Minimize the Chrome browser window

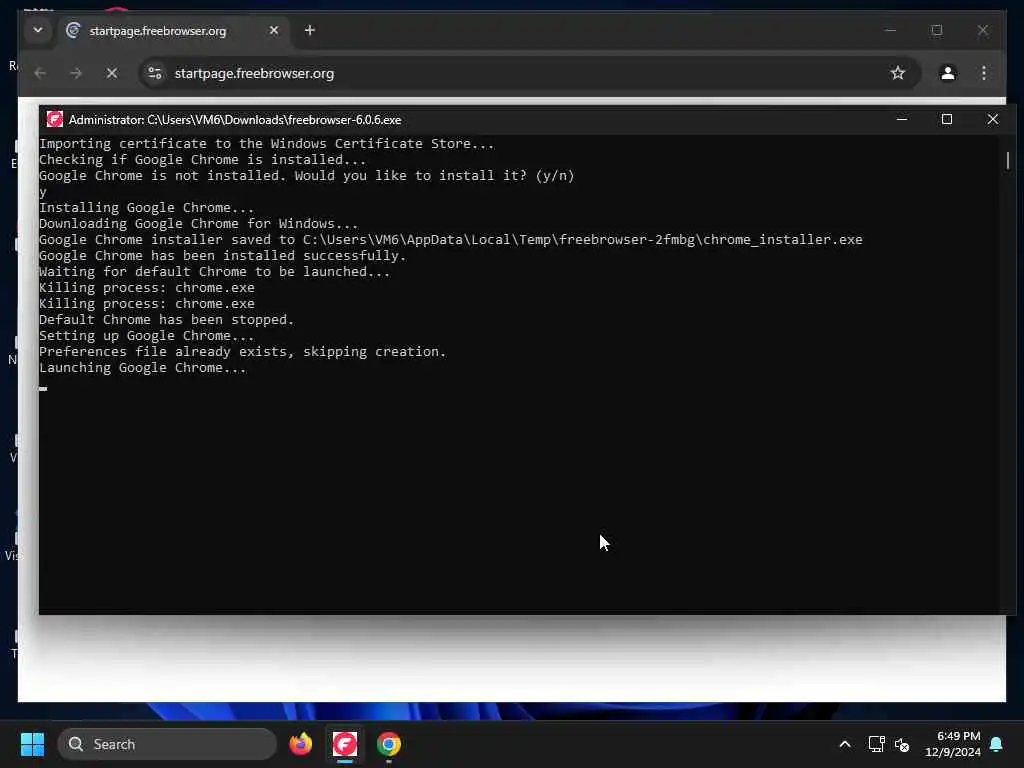tap(890, 30)
